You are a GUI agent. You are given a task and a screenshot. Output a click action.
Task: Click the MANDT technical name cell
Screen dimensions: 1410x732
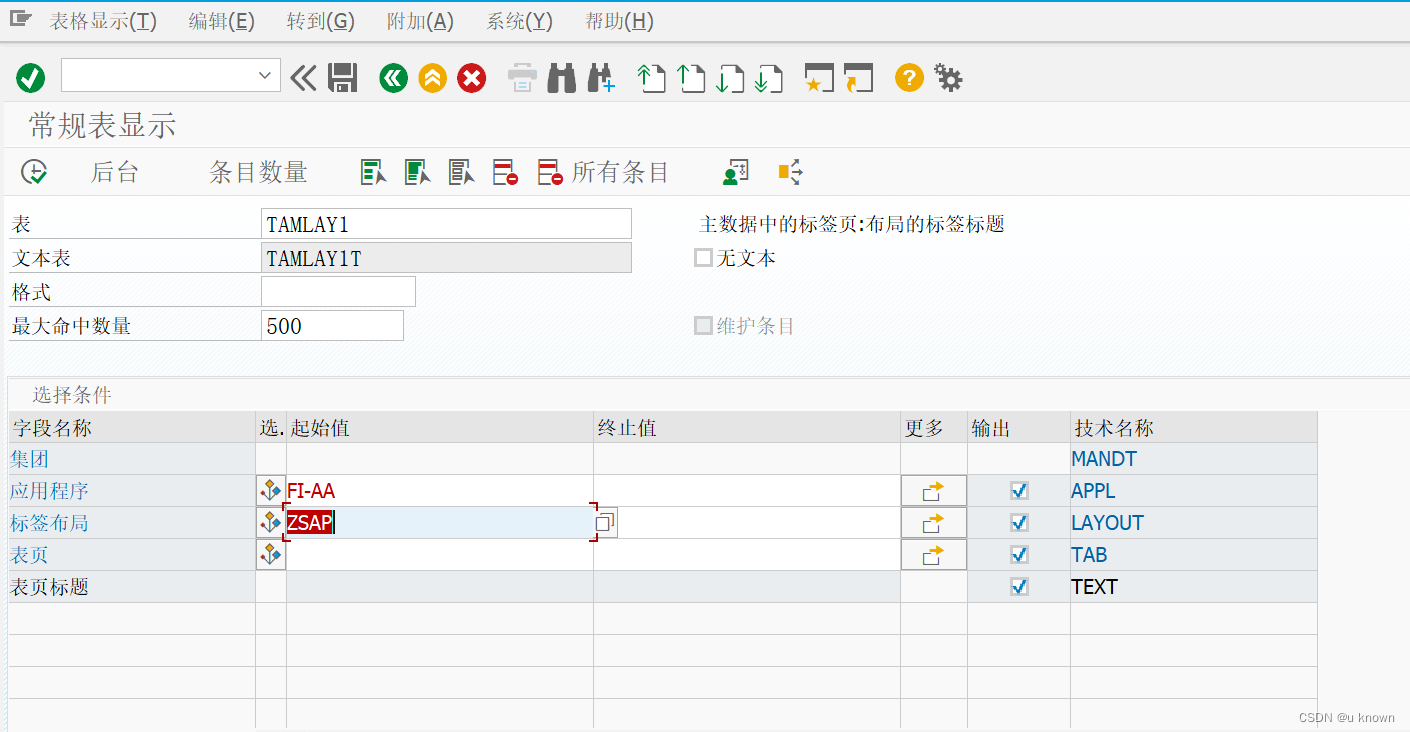(1193, 459)
